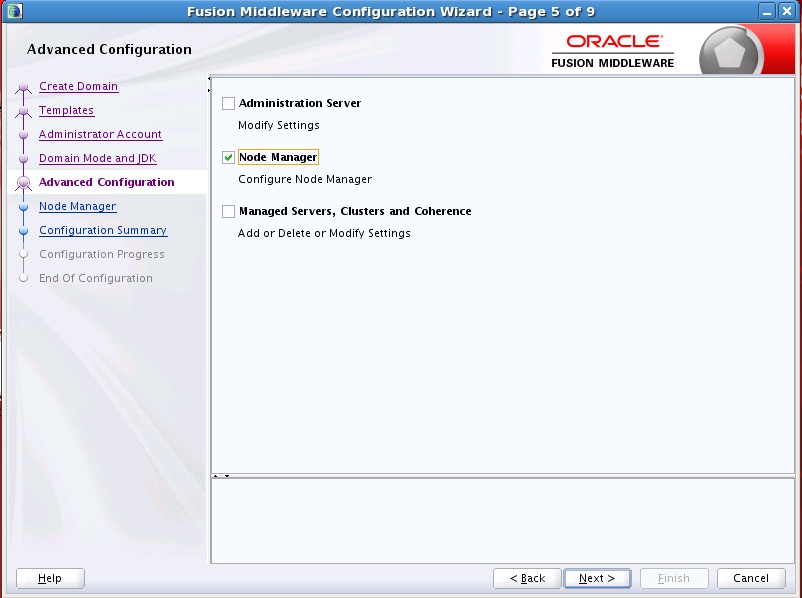802x598 pixels.
Task: Uncheck the Node Manager checkbox
Action: (x=228, y=158)
